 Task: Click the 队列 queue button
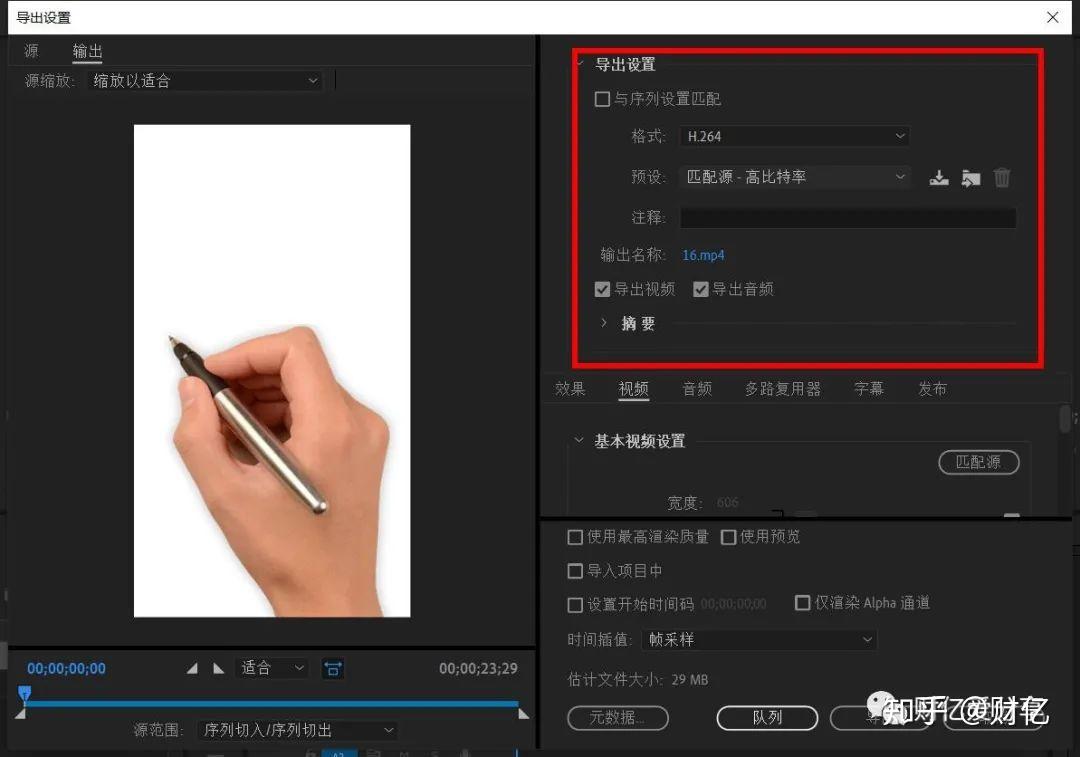(767, 718)
